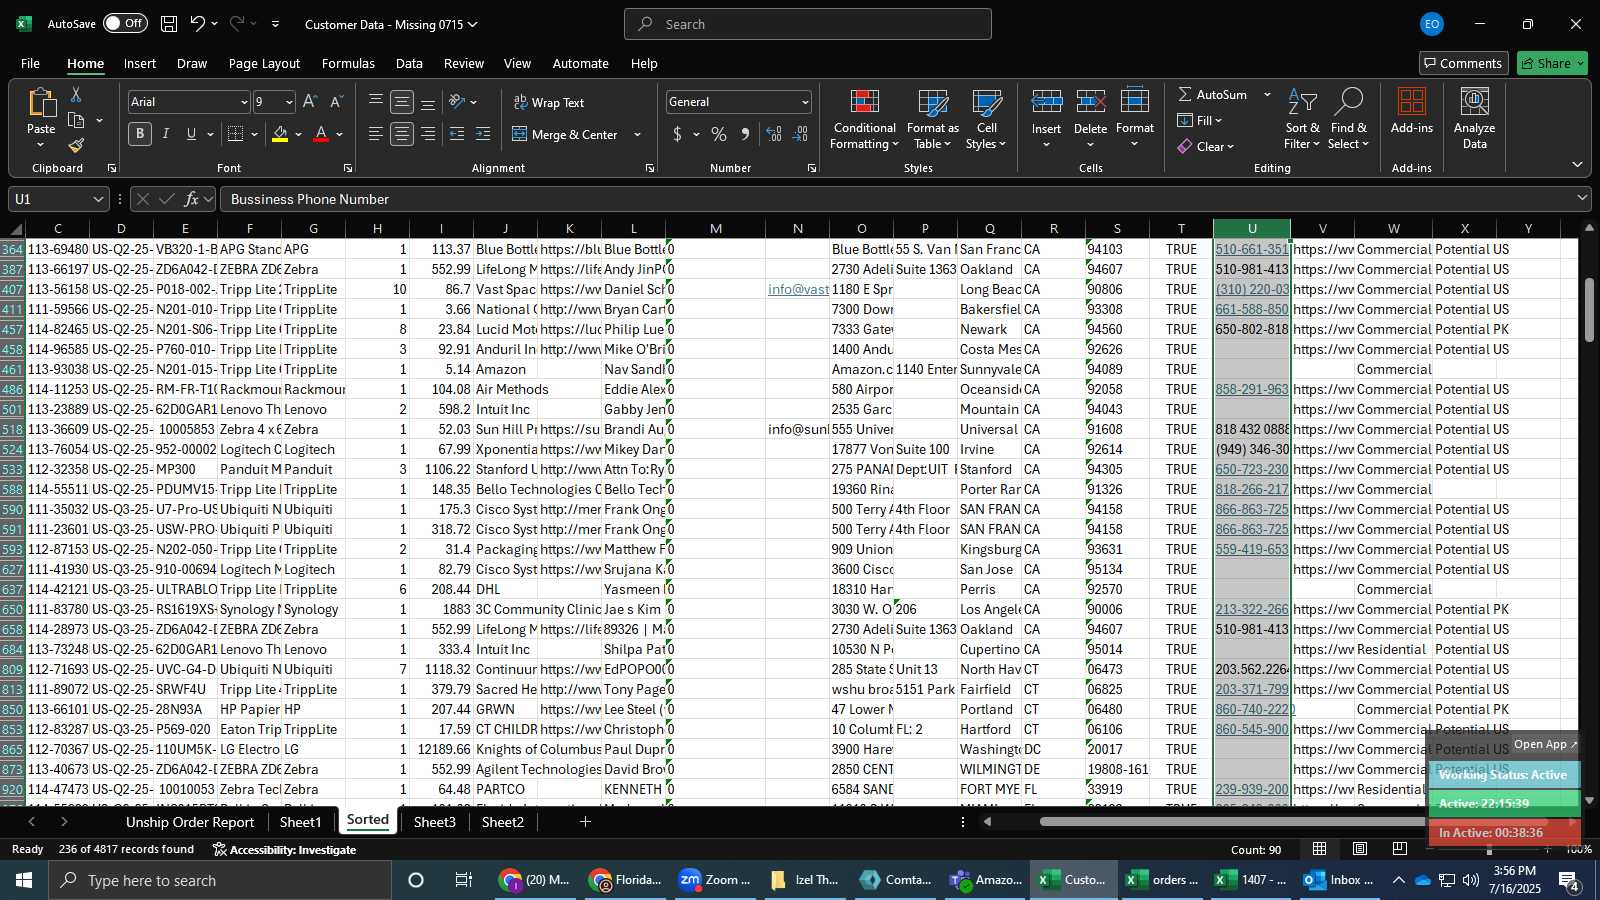
Task: Toggle Bold formatting
Action: tap(140, 134)
